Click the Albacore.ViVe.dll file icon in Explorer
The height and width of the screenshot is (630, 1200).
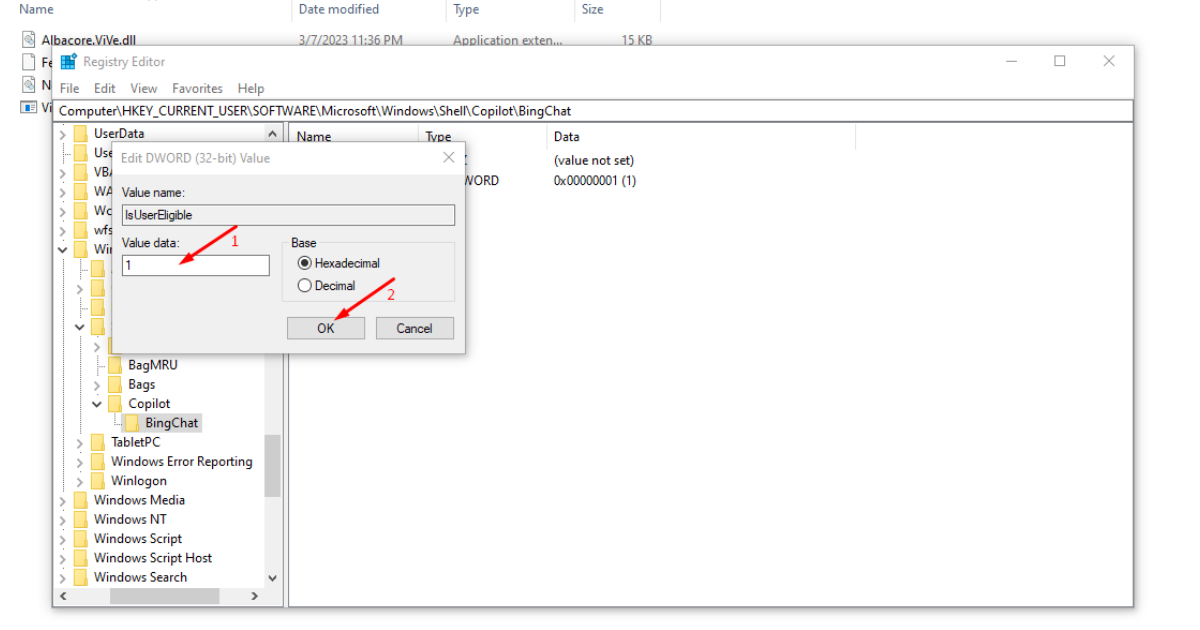click(x=29, y=40)
